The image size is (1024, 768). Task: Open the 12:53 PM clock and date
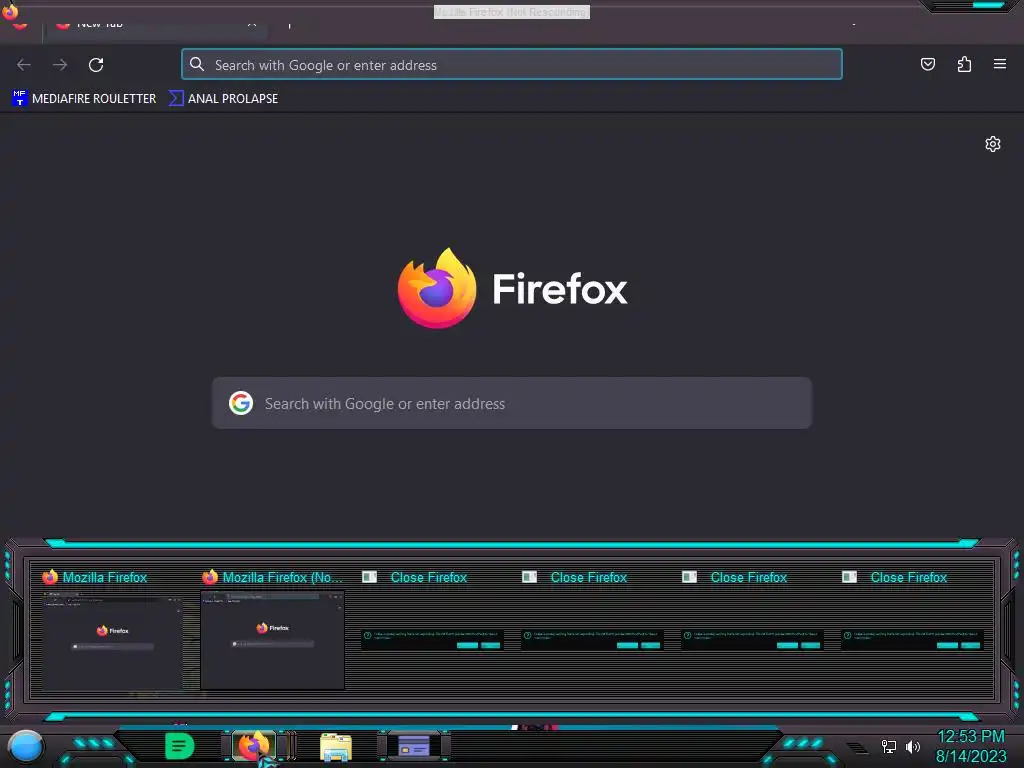click(x=971, y=746)
